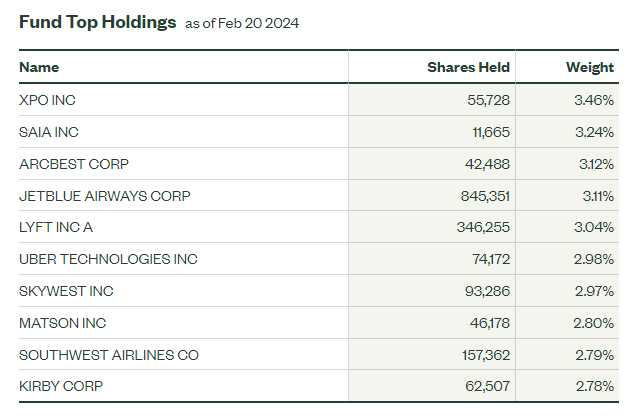Click the as of Feb 20 2024 date text
This screenshot has width=630, height=420.
point(241,24)
